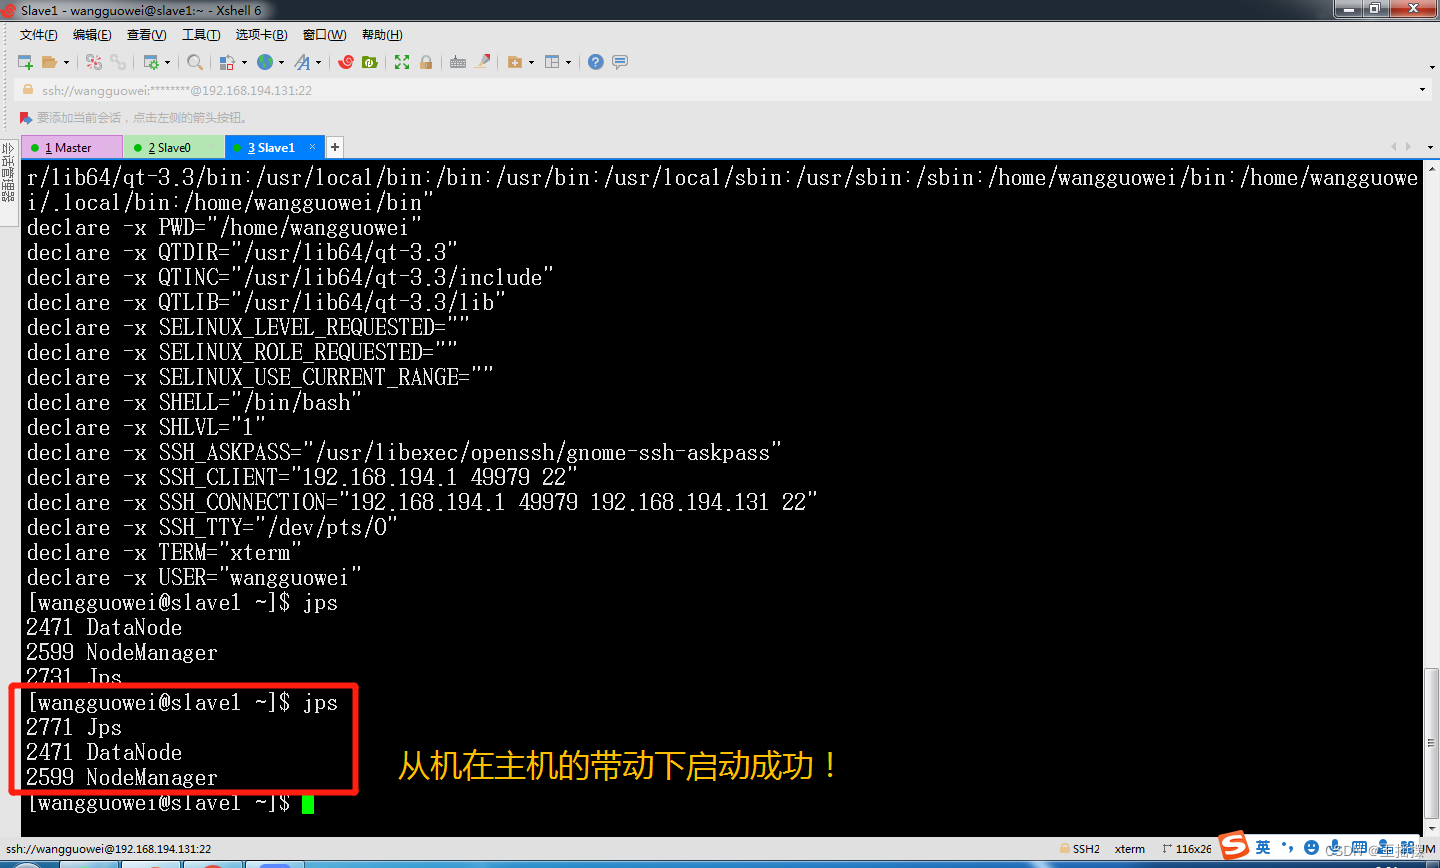The image size is (1440, 868).
Task: Open the color scheme toolbar icon
Action: [228, 62]
